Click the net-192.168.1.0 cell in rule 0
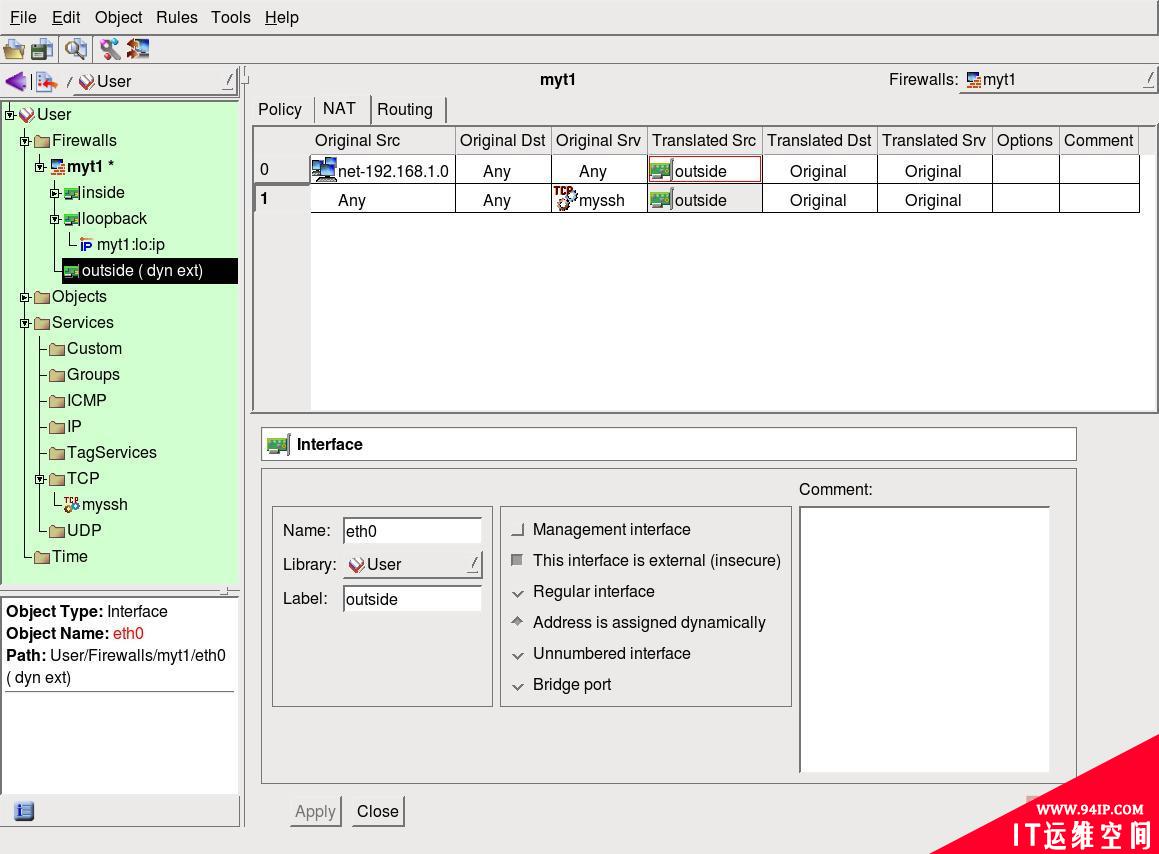Screen dimensions: 1159x854 pyautogui.click(x=382, y=170)
